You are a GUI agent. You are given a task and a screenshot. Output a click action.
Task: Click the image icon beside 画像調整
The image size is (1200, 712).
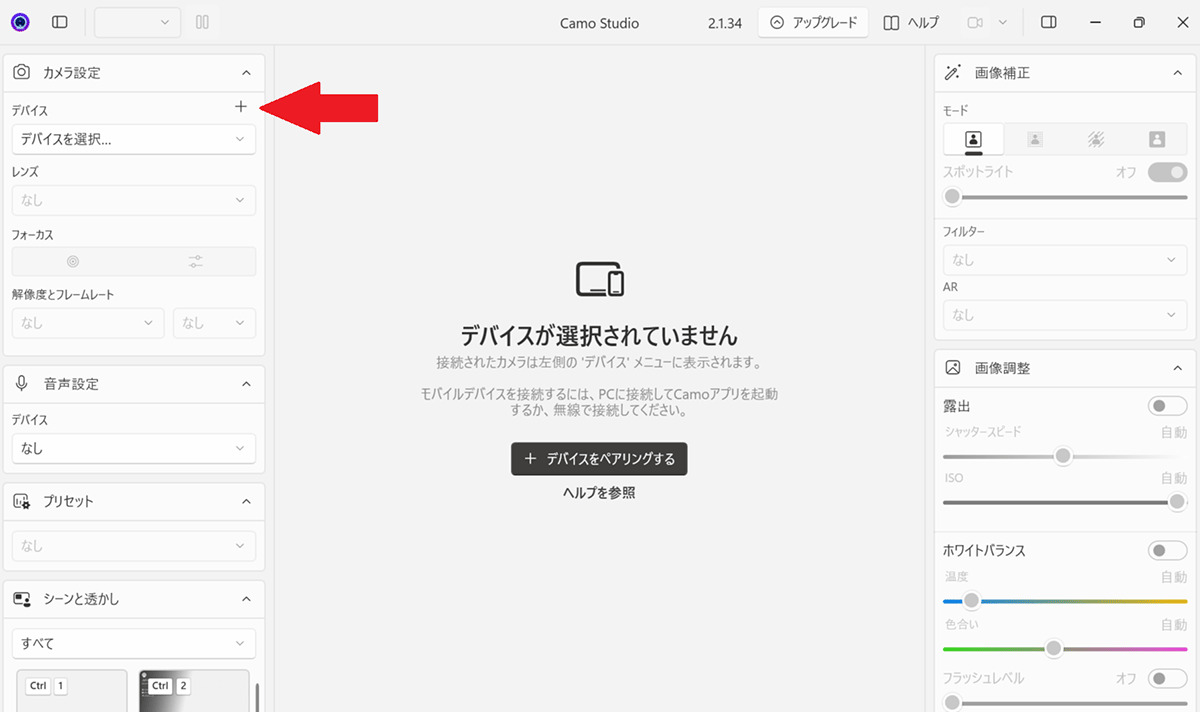(953, 367)
